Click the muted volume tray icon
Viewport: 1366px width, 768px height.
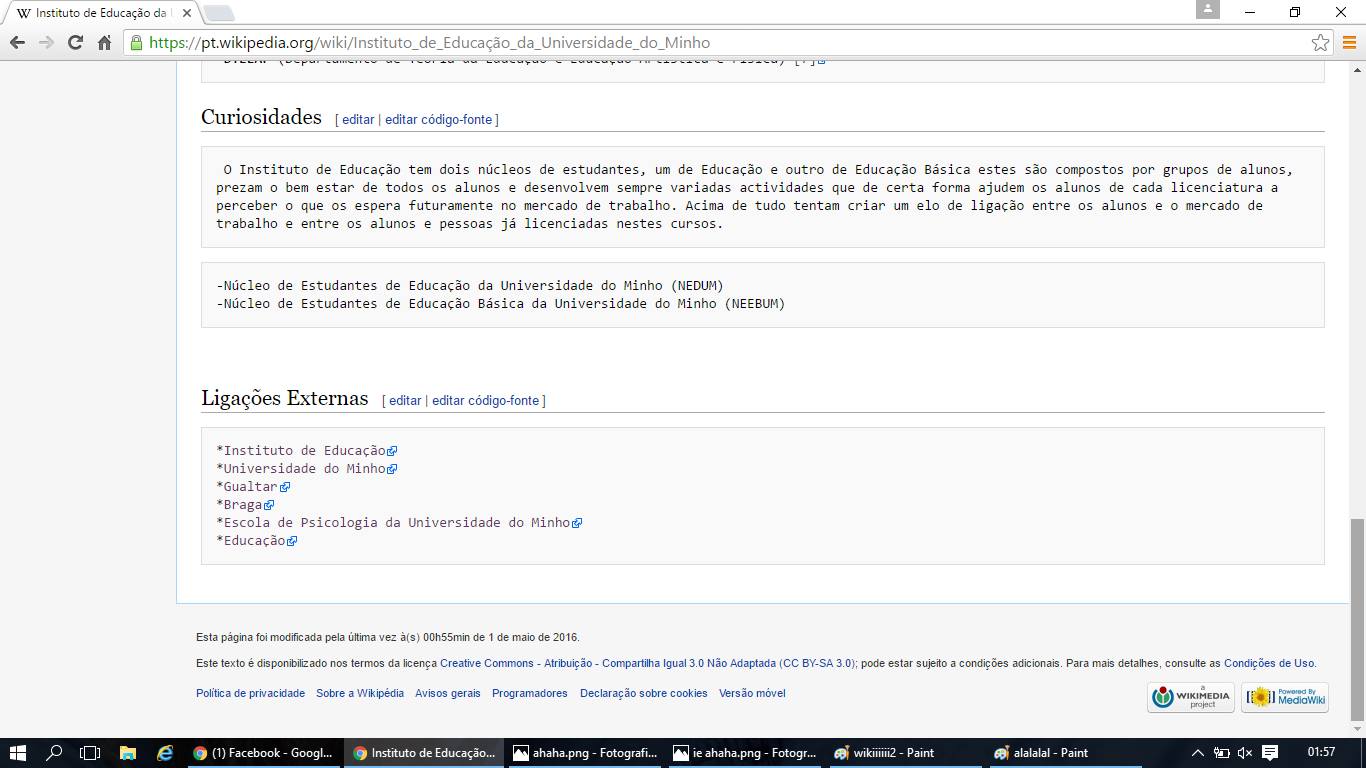coord(1245,753)
